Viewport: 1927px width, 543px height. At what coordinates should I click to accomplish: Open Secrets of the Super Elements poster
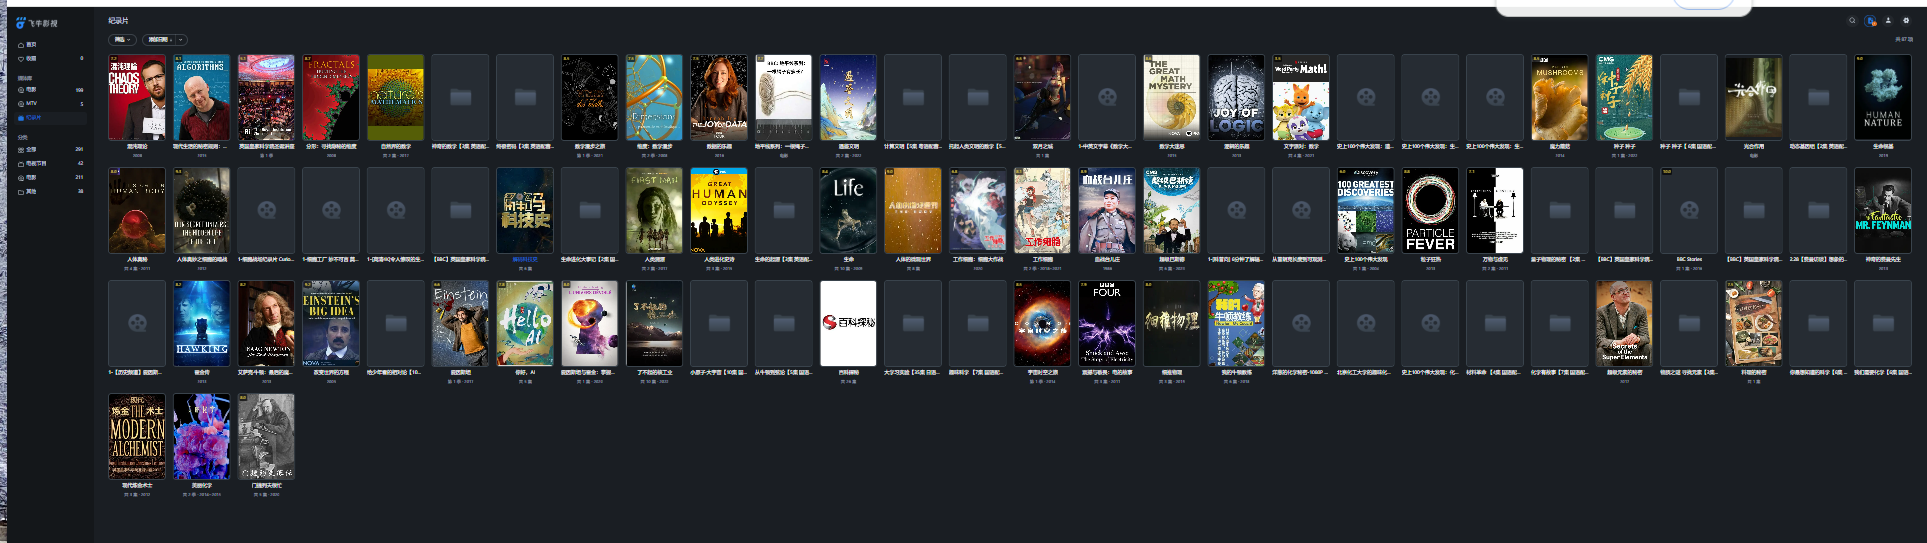tap(1625, 323)
